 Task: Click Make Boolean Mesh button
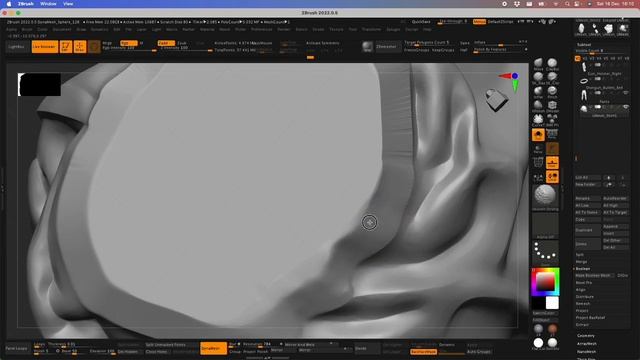(595, 276)
